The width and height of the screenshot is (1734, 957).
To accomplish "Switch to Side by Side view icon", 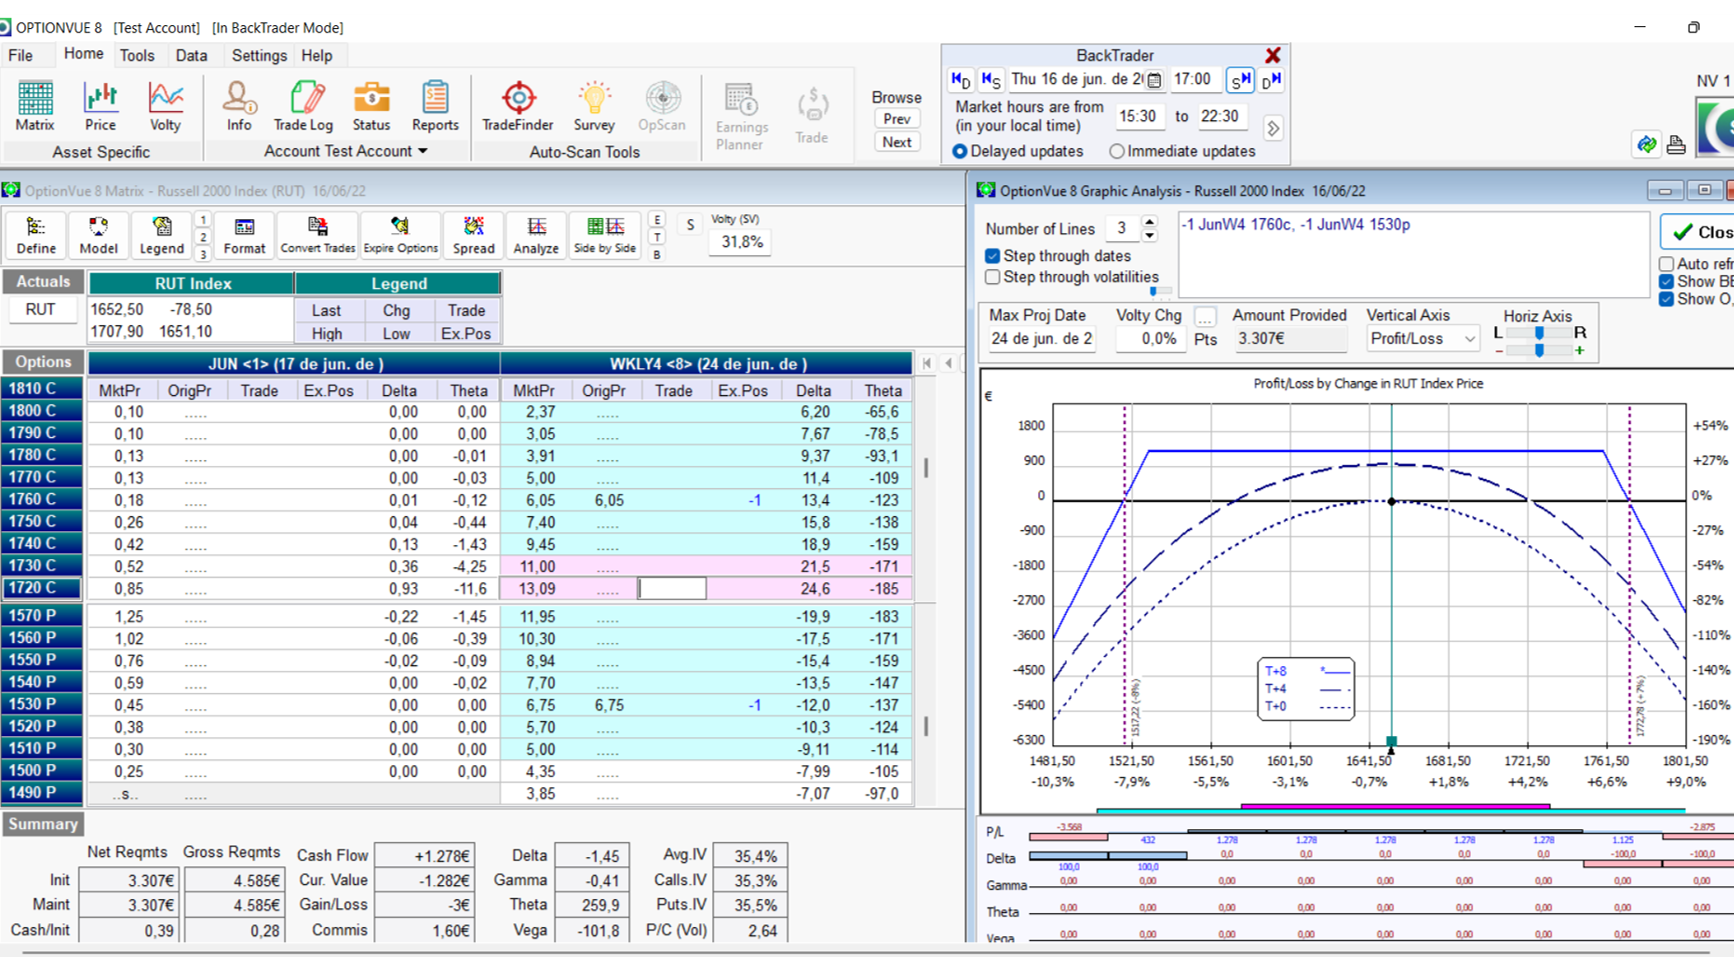I will point(605,236).
